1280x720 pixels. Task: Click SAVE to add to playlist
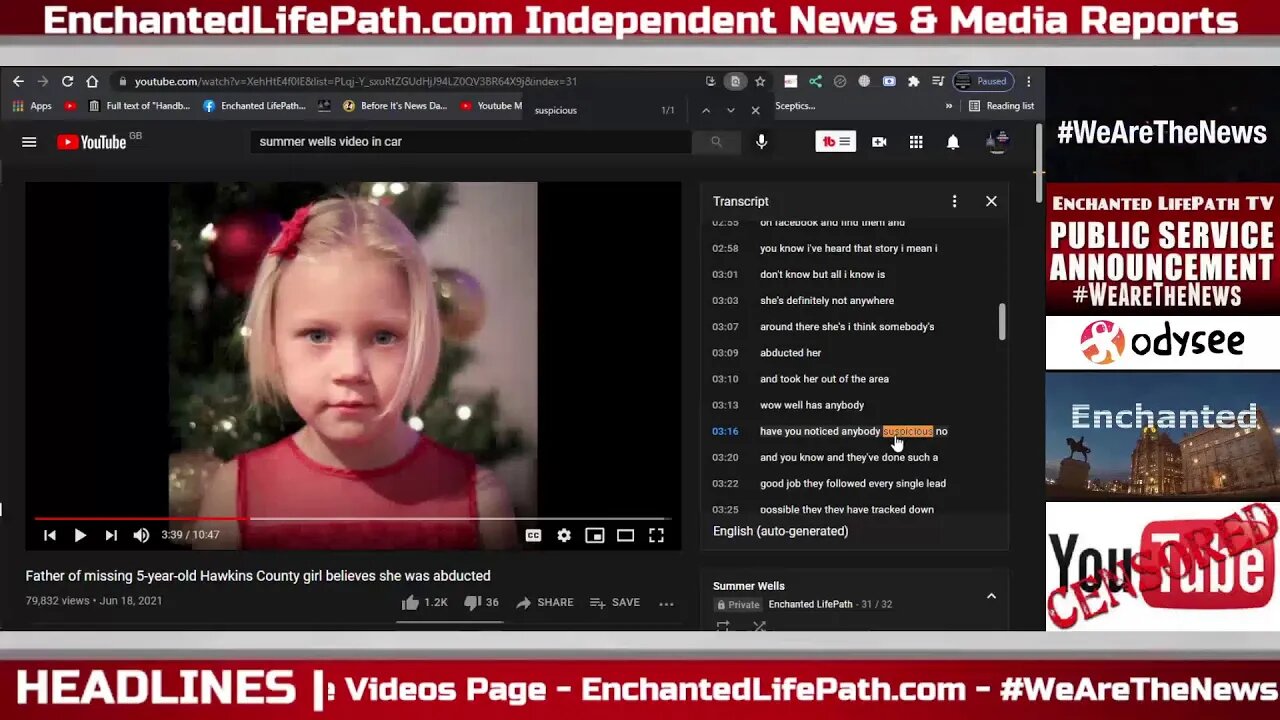[615, 602]
